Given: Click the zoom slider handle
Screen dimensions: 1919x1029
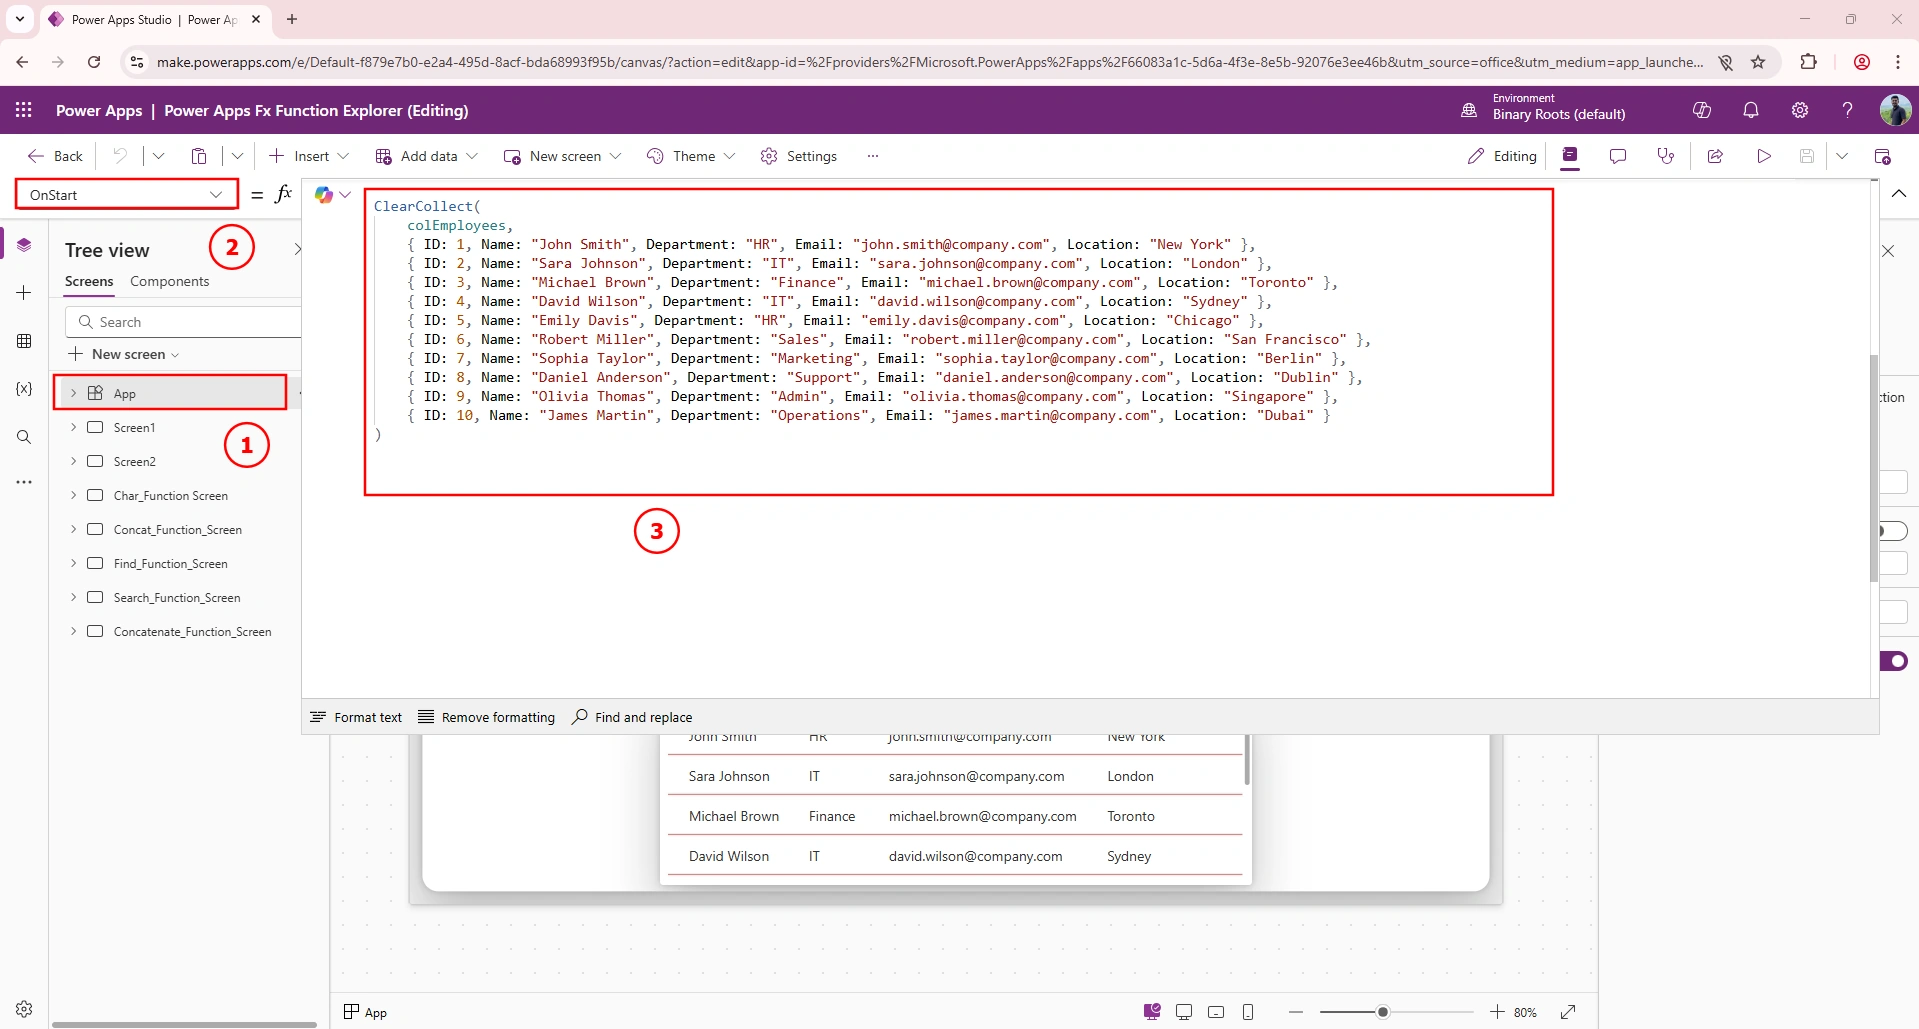Looking at the screenshot, I should [1383, 1012].
